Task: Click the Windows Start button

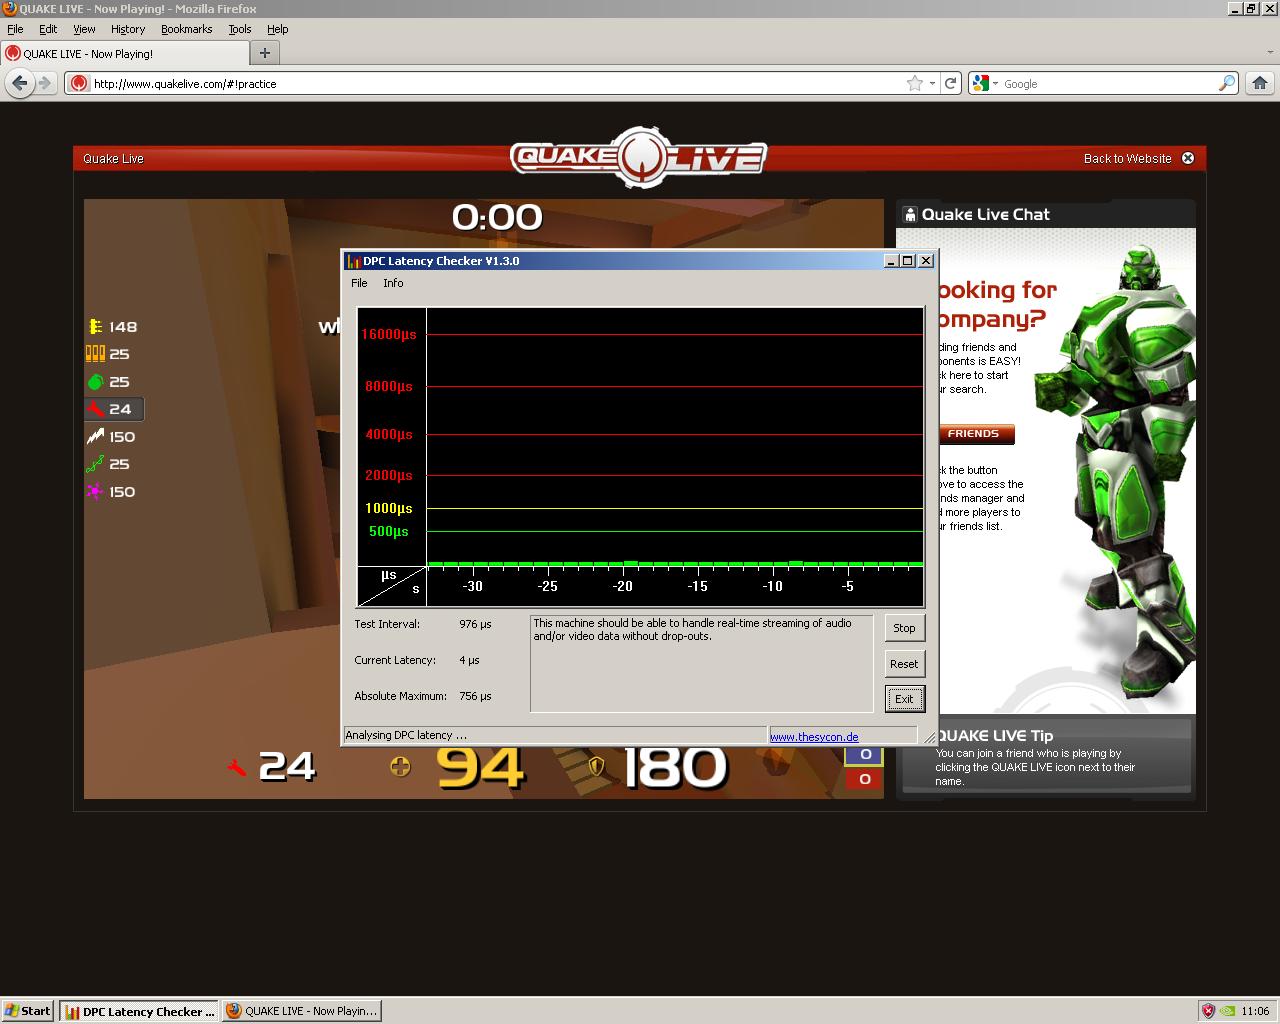Action: pyautogui.click(x=28, y=1011)
